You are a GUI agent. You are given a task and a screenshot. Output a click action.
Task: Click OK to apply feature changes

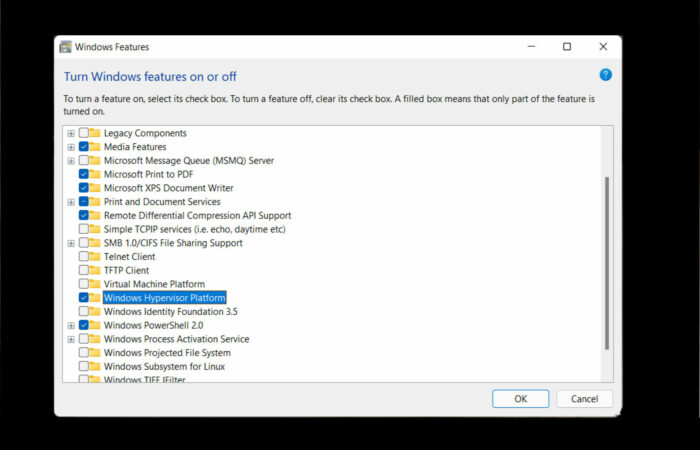[x=521, y=399]
